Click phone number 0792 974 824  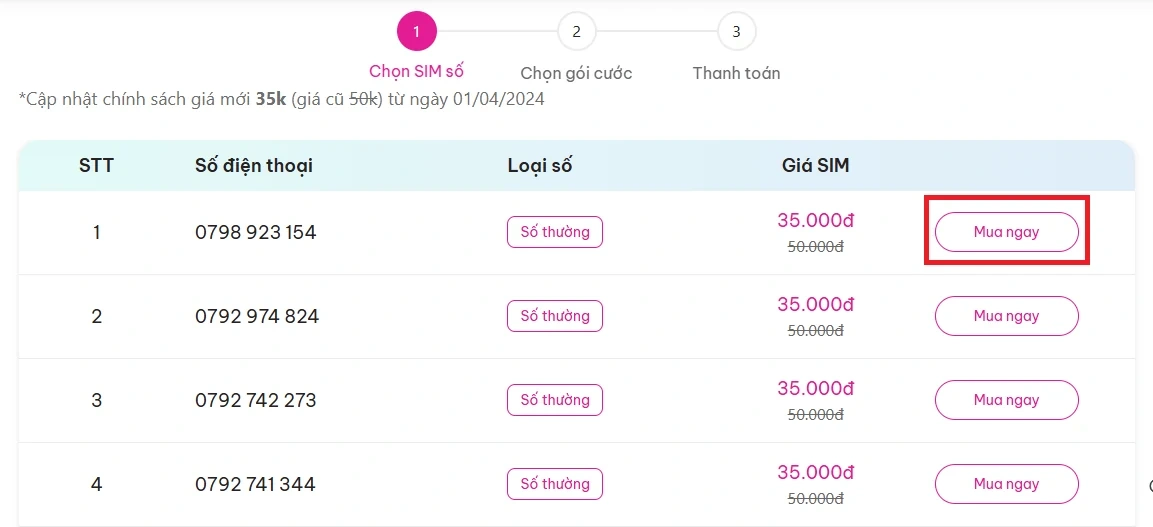coord(256,317)
